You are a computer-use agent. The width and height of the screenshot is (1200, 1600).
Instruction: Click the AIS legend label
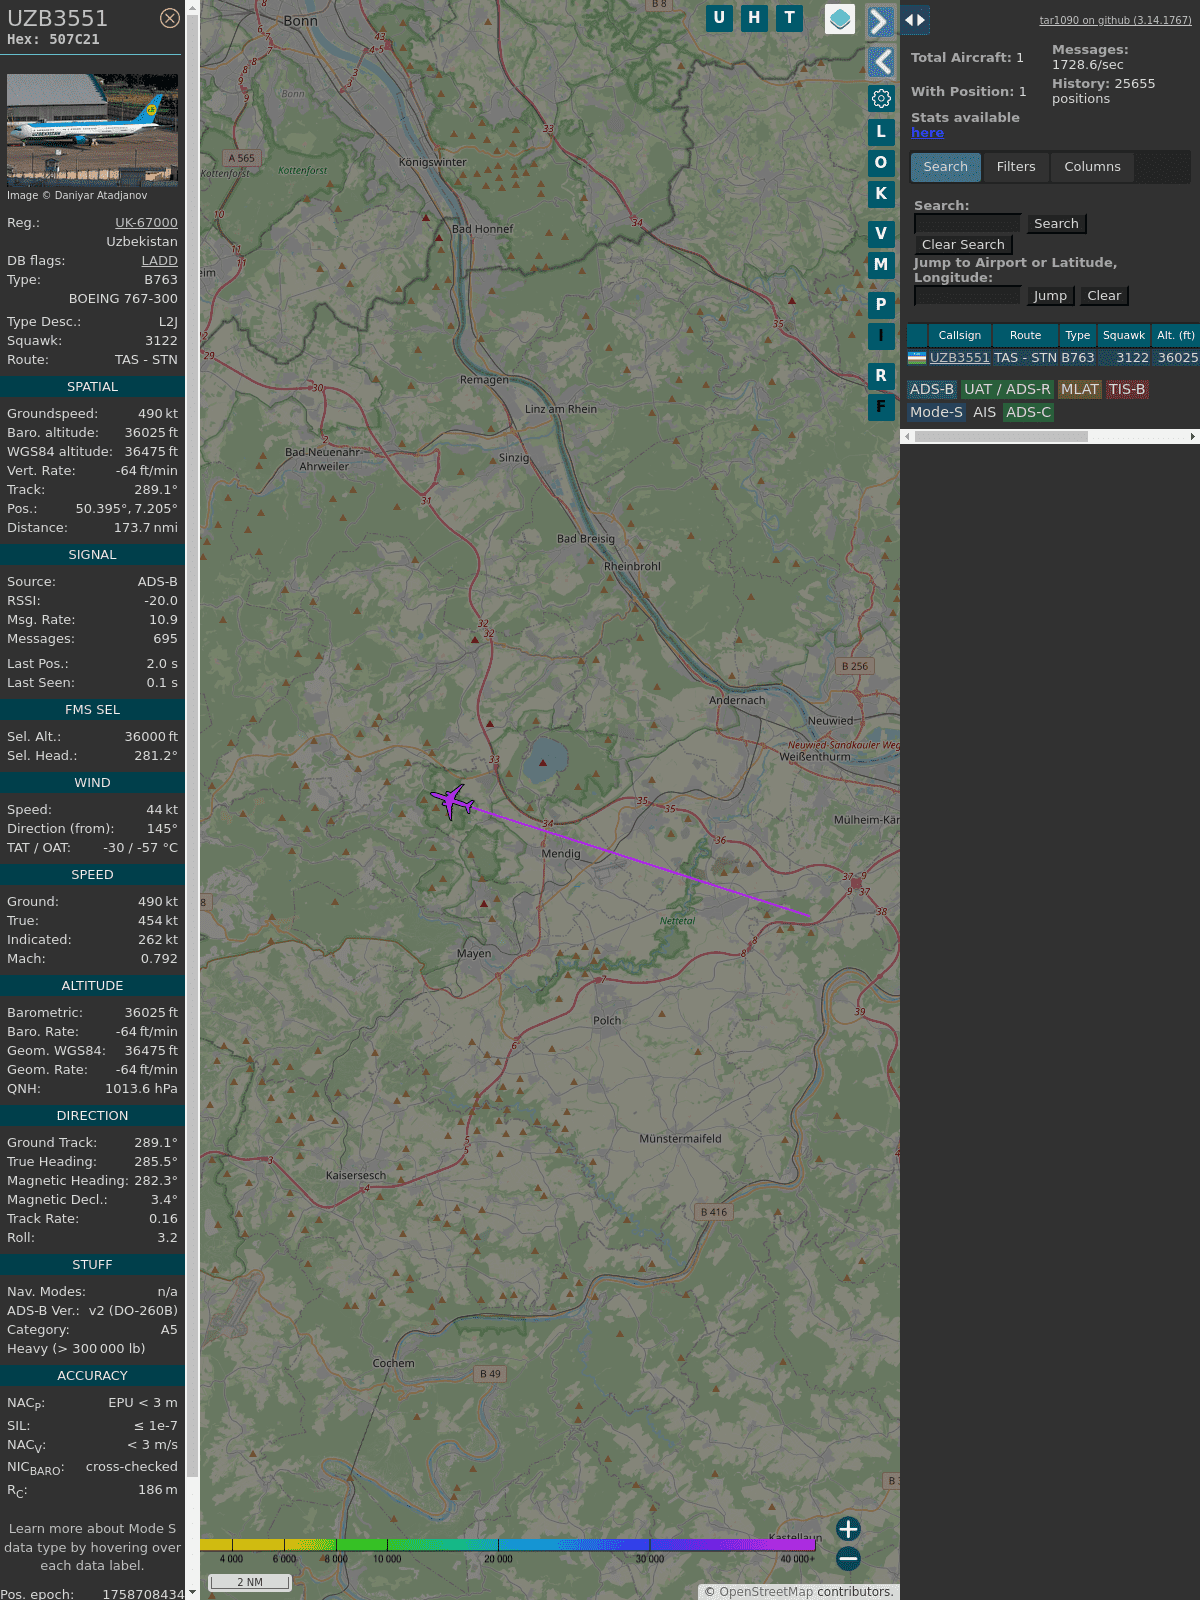pyautogui.click(x=985, y=413)
